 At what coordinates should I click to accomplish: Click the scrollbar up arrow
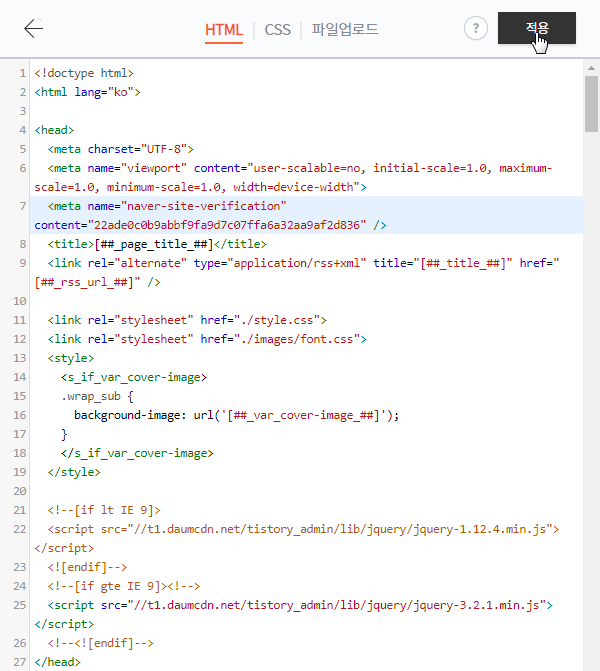(591, 68)
